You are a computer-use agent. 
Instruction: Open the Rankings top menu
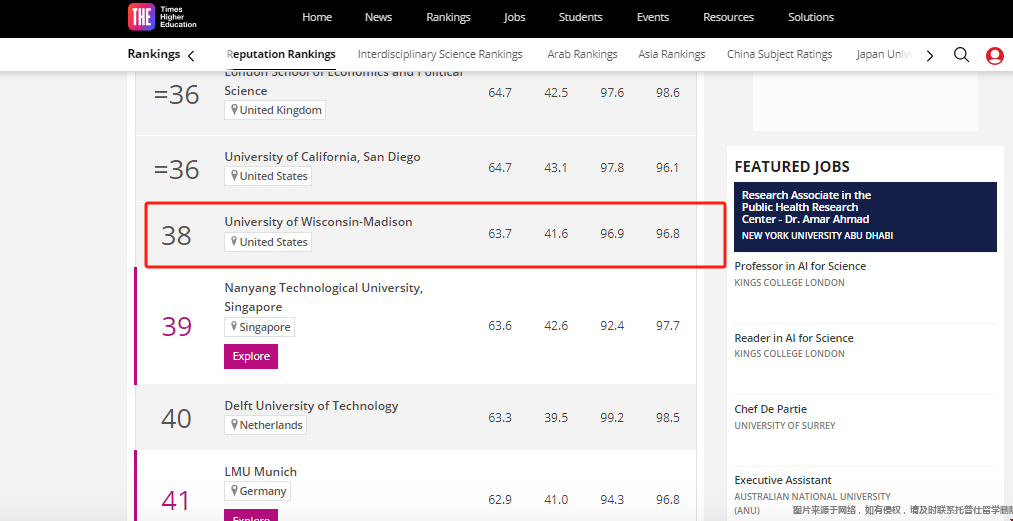pos(447,17)
